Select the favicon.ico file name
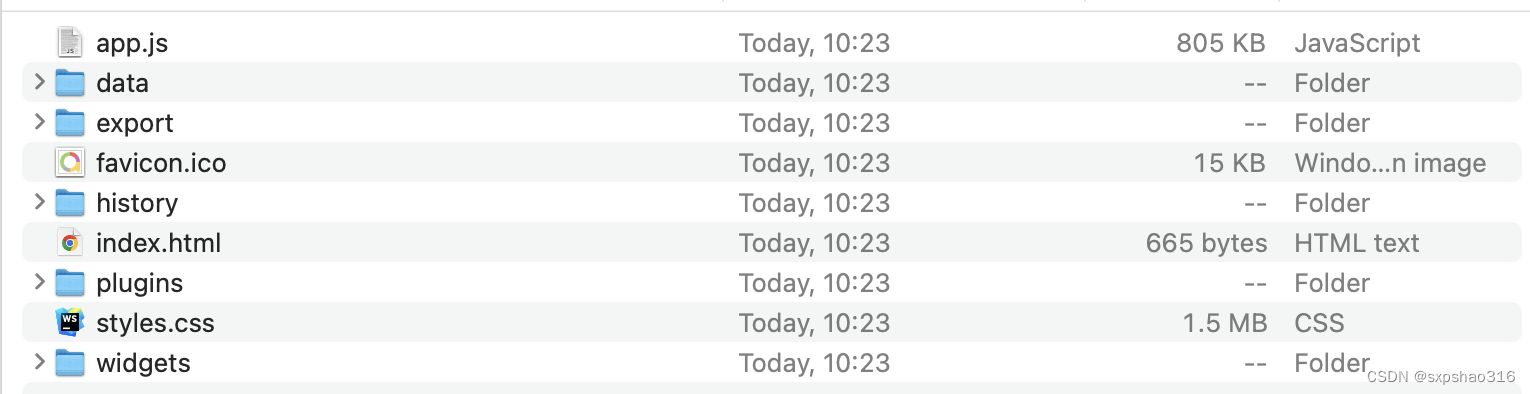This screenshot has height=394, width=1530. click(x=161, y=163)
